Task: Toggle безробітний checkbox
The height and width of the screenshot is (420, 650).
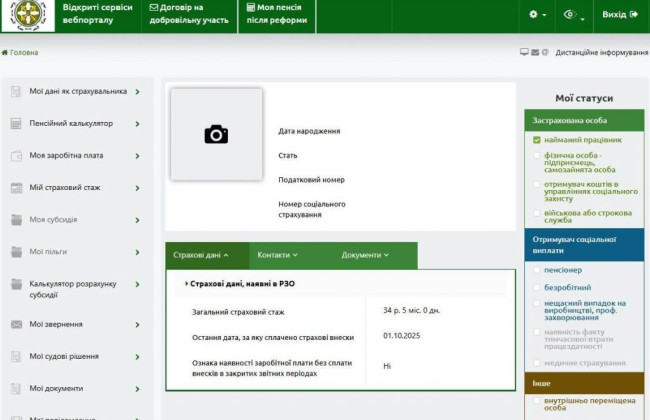Action: point(537,287)
